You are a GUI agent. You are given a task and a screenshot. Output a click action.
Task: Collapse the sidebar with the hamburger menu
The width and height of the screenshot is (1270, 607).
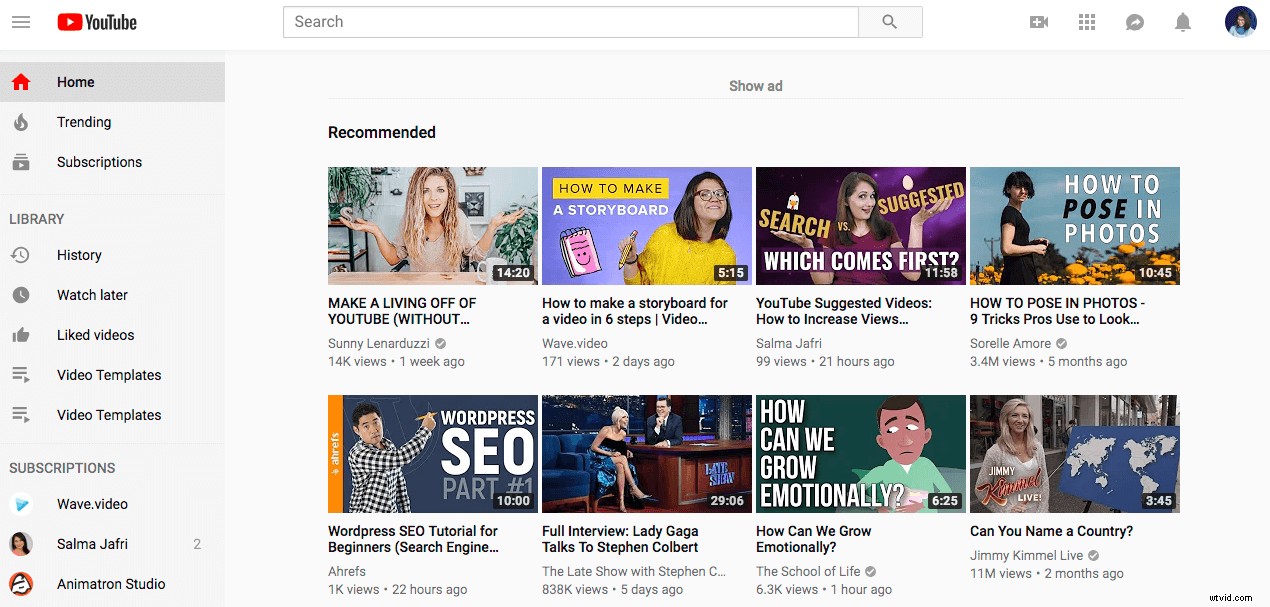coord(21,21)
